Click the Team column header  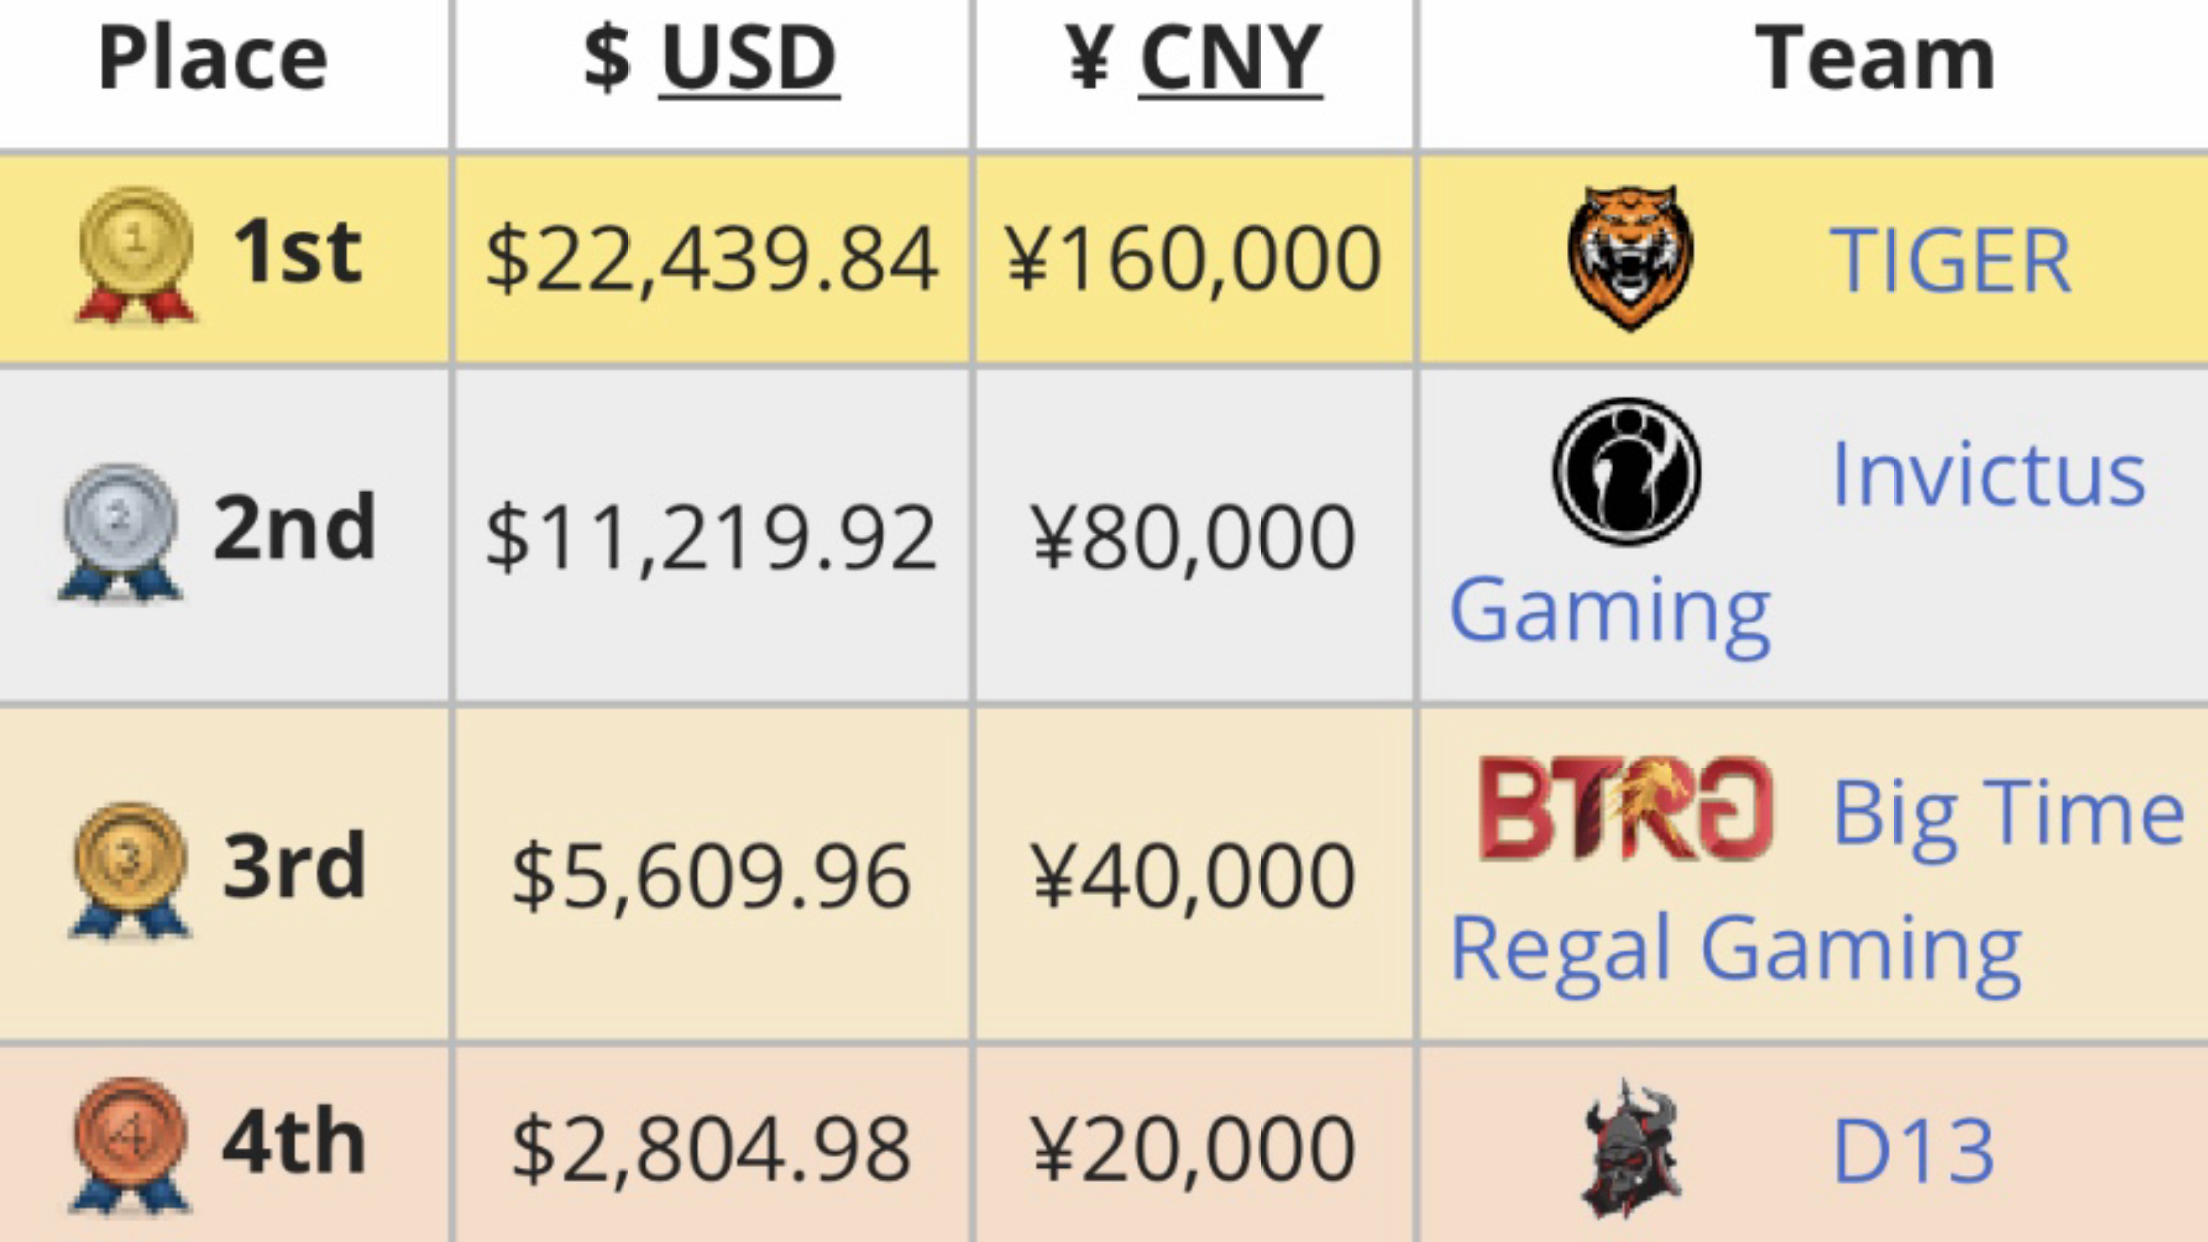[x=1875, y=58]
